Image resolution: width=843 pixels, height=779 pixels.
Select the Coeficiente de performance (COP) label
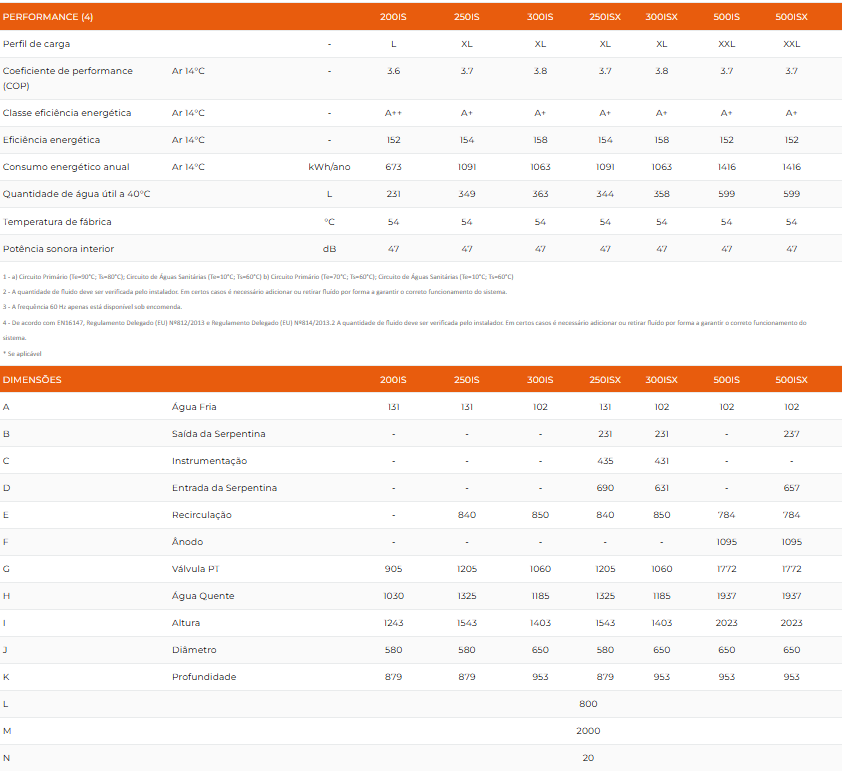coord(68,78)
